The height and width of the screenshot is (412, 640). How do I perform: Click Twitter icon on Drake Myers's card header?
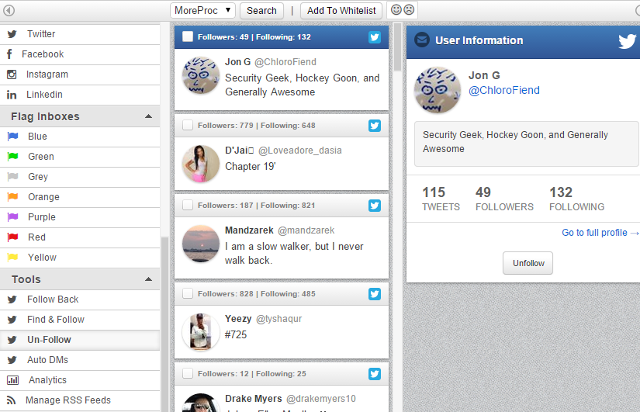(375, 374)
